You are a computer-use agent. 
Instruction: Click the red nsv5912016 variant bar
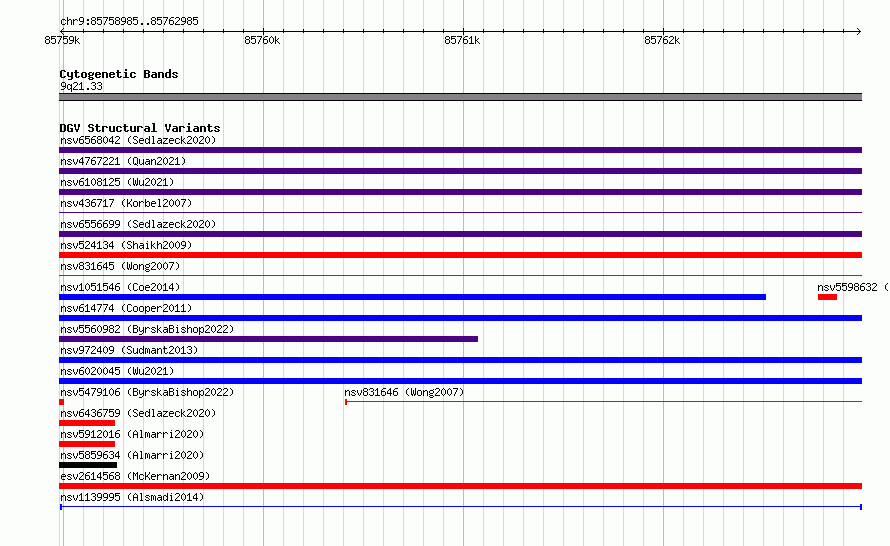(87, 444)
